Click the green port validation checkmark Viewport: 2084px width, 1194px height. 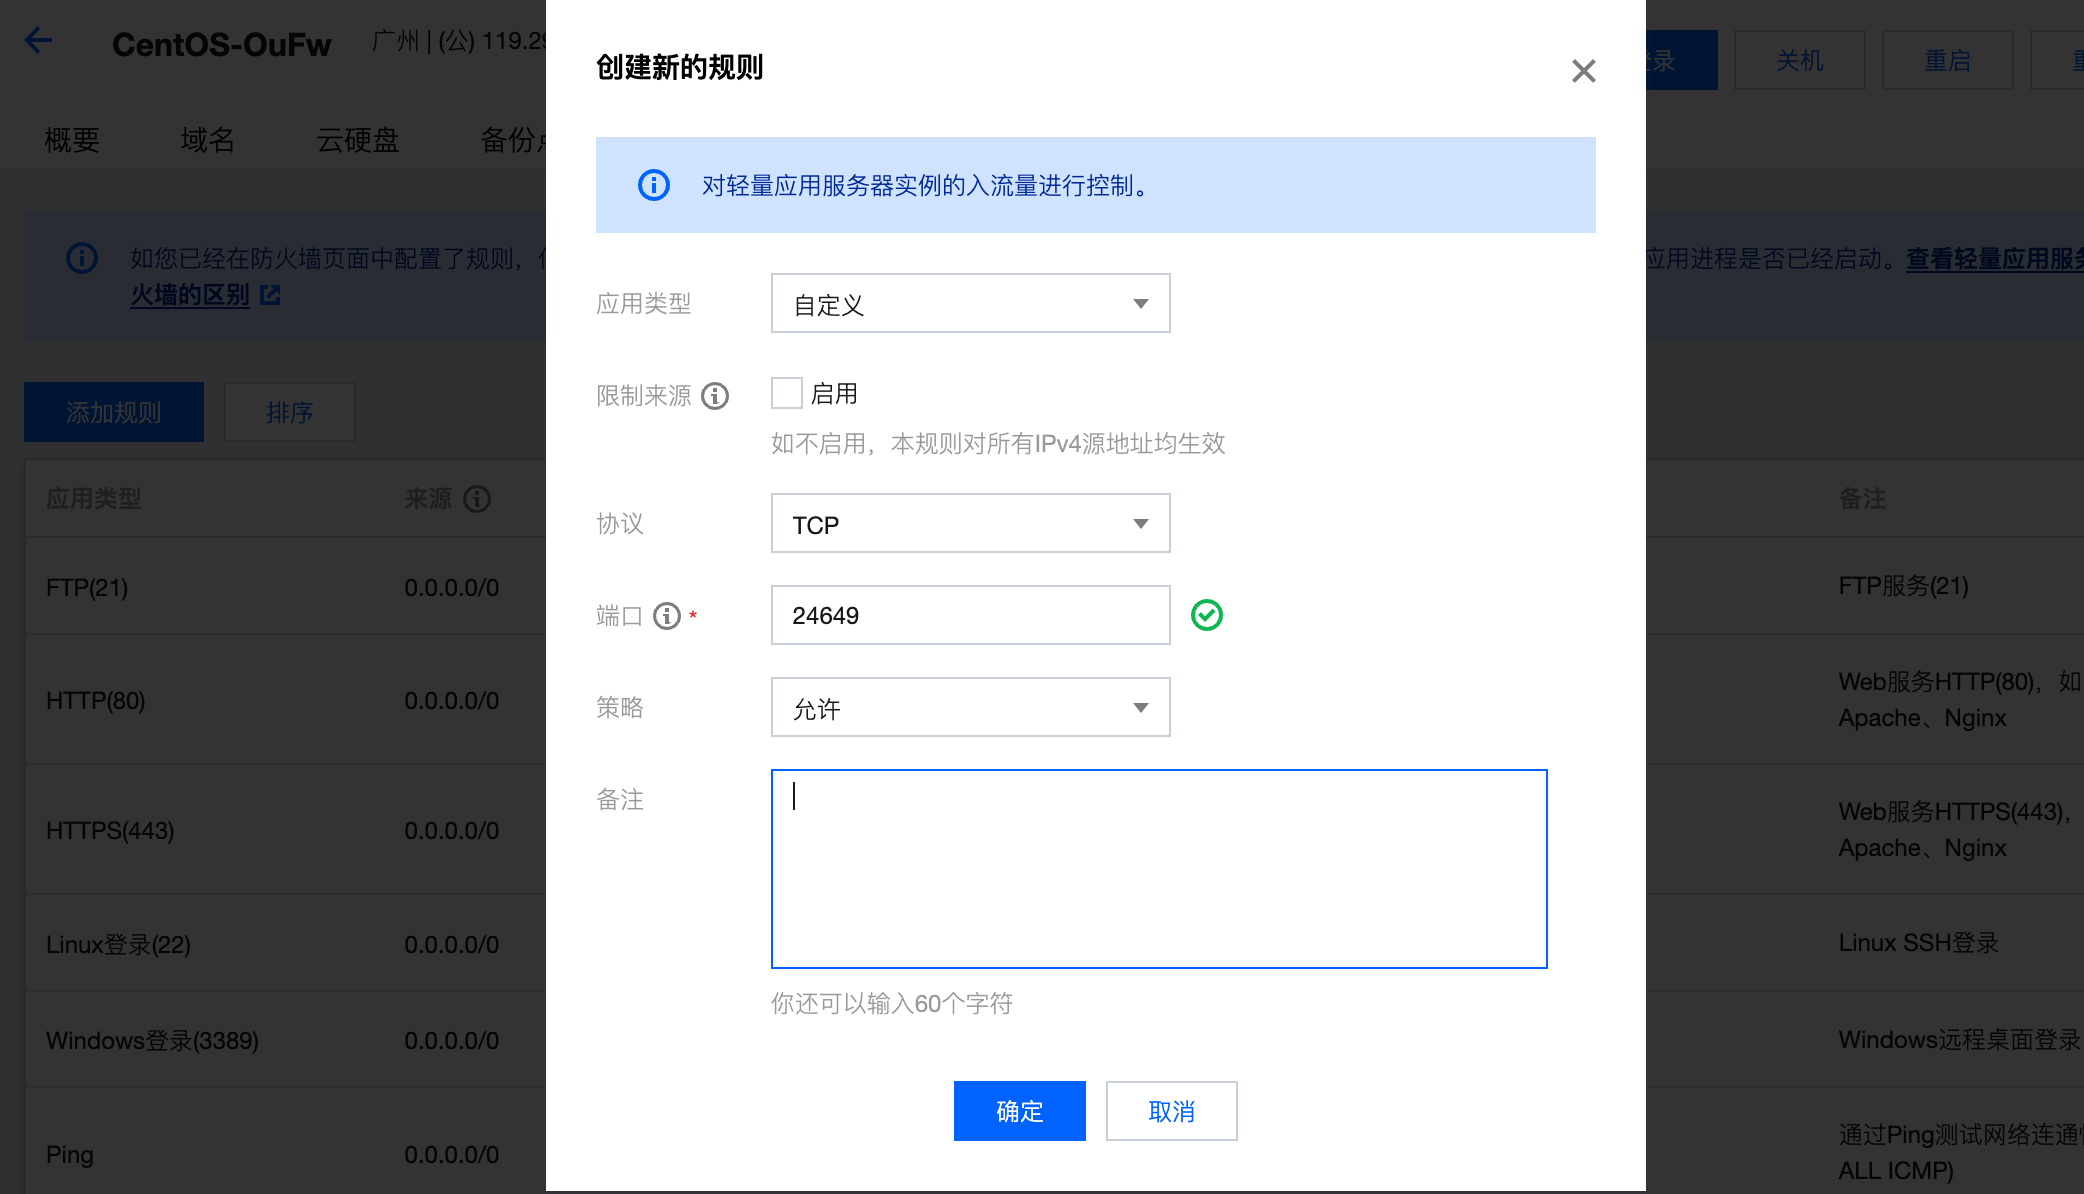tap(1207, 615)
